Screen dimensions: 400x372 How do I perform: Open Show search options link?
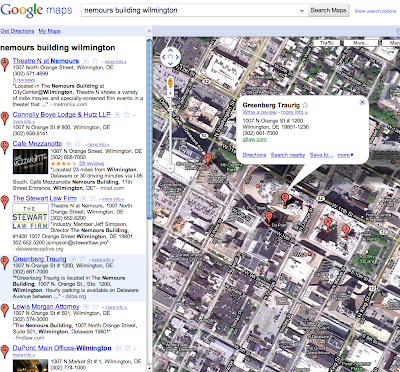[375, 11]
